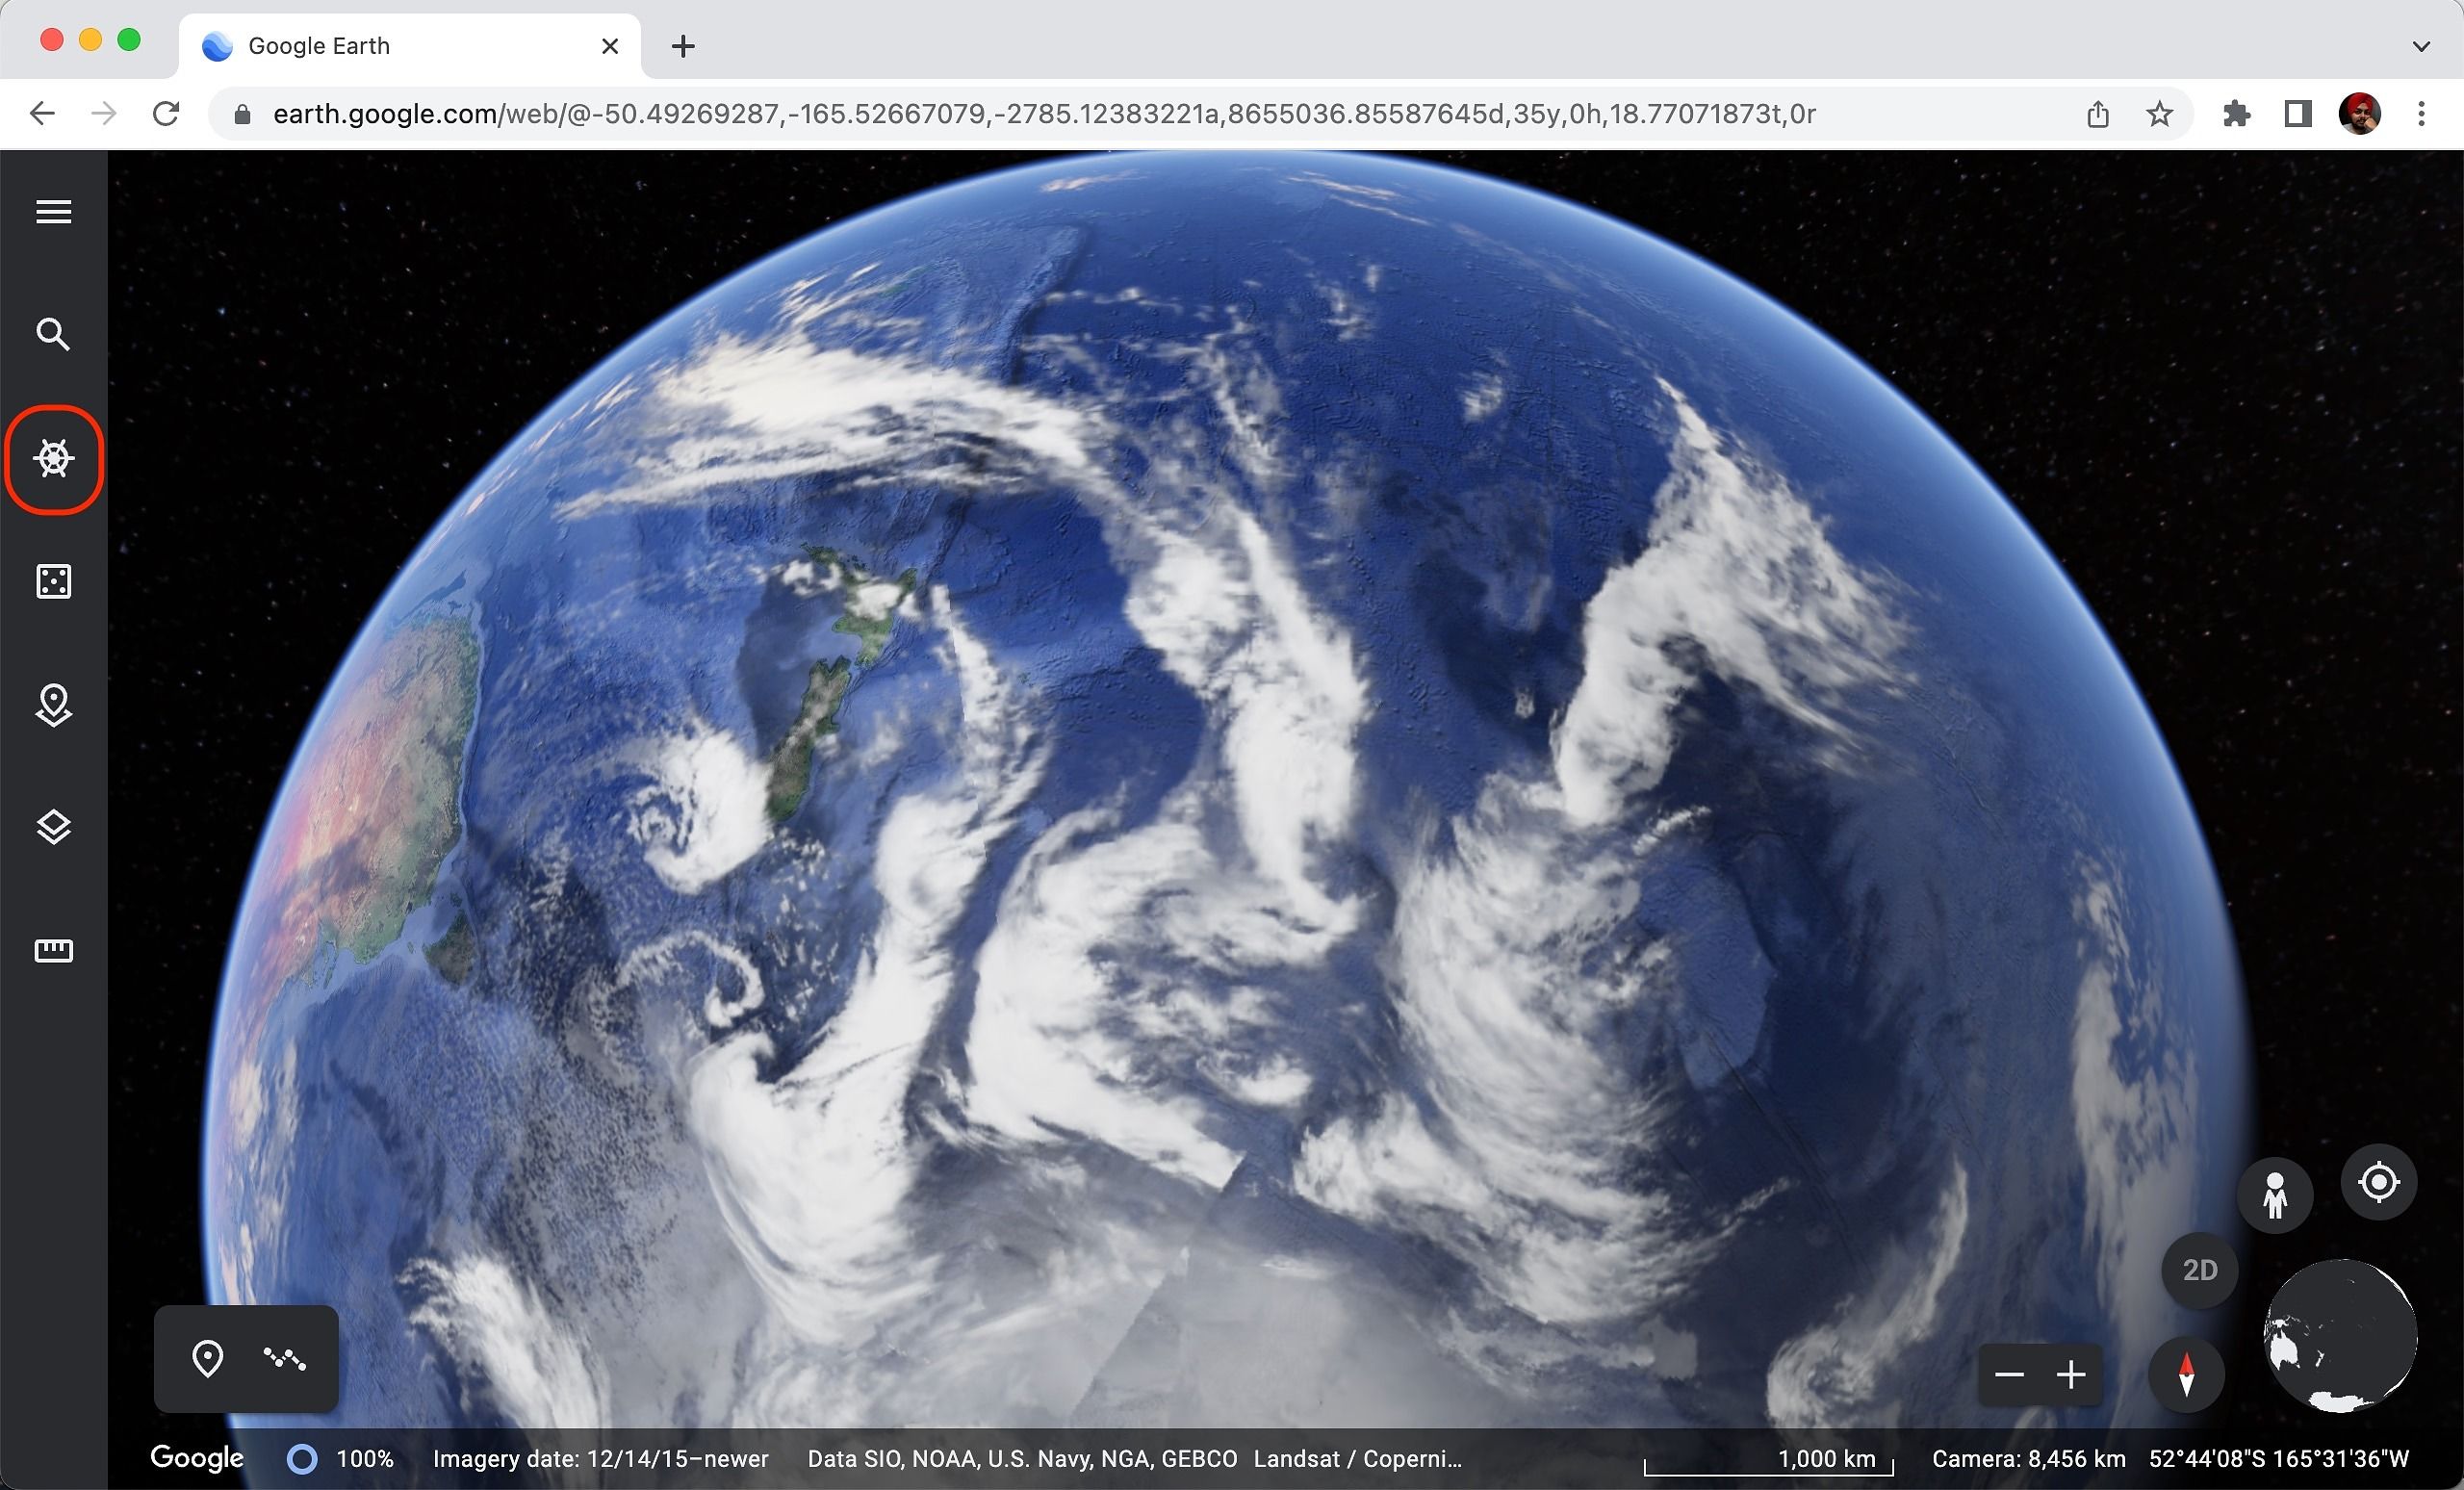The height and width of the screenshot is (1490, 2464).
Task: Click the Search icon in sidebar
Action: 53,334
